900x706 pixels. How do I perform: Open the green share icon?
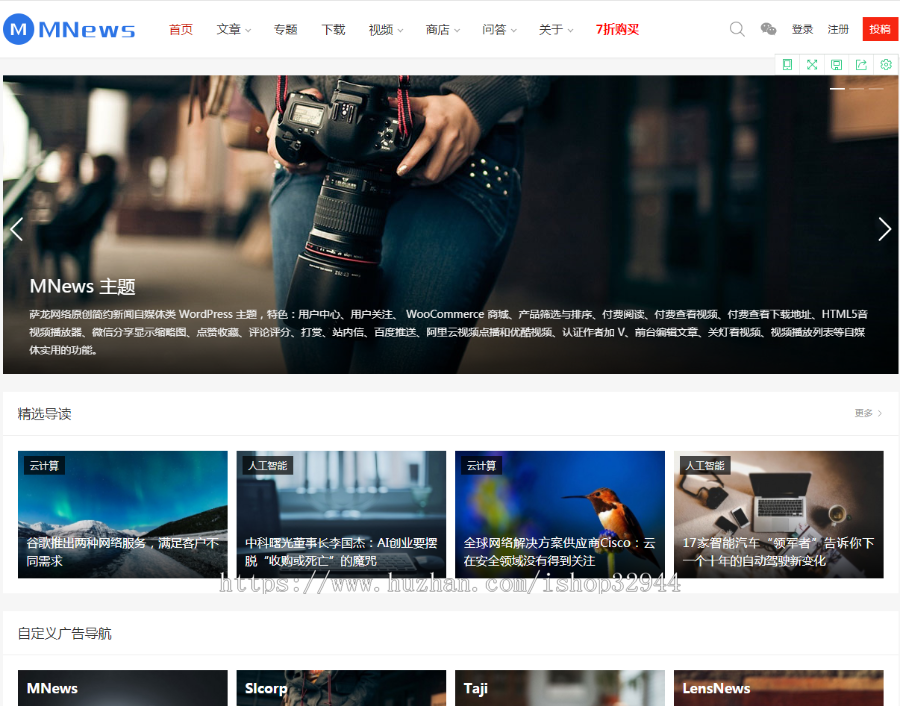point(861,63)
